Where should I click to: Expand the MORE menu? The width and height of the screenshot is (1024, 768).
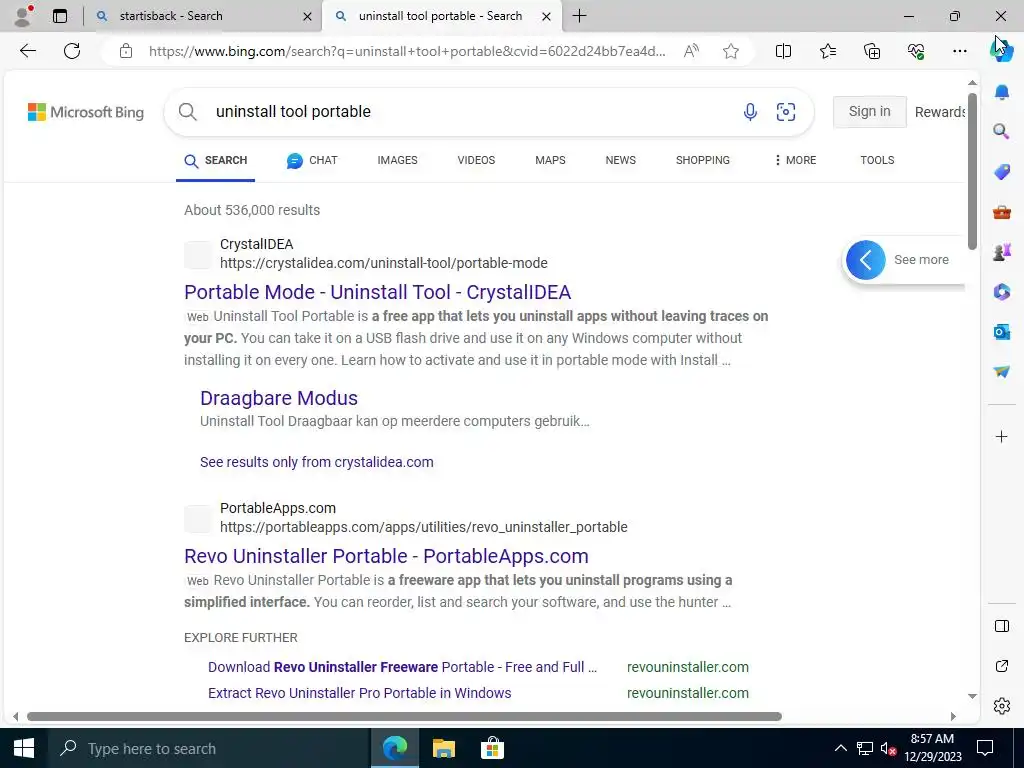point(795,161)
